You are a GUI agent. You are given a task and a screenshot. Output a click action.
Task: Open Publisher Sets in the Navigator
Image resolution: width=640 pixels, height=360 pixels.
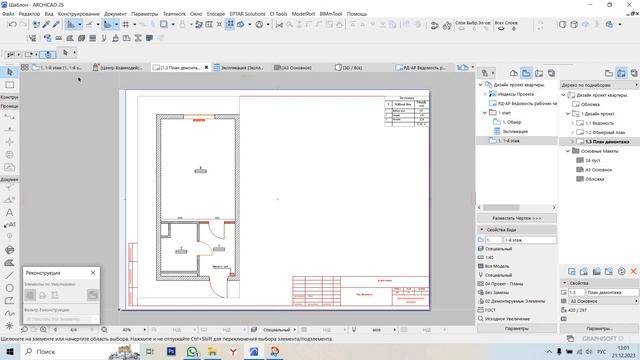pyautogui.click(x=551, y=73)
